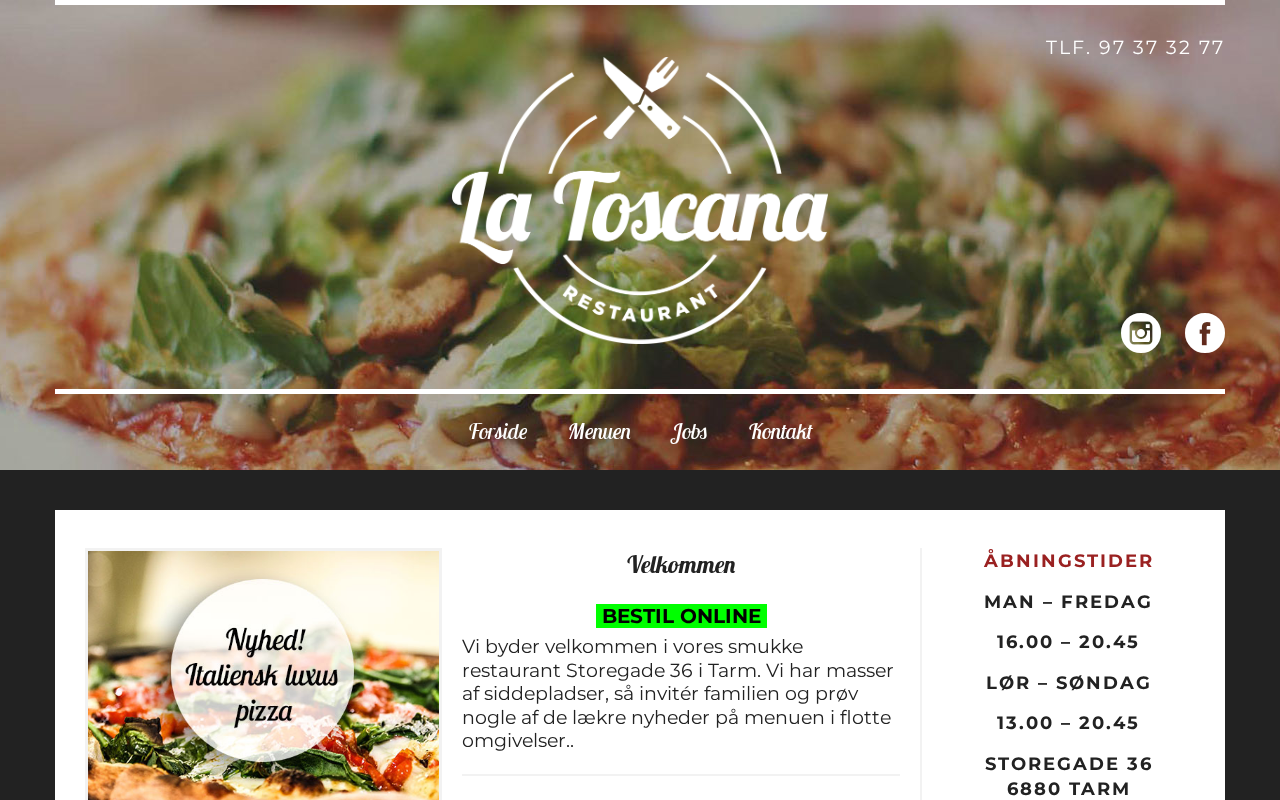Click the 13.00 – 20.45 weekend hours
The height and width of the screenshot is (800, 1280).
coord(1068,723)
